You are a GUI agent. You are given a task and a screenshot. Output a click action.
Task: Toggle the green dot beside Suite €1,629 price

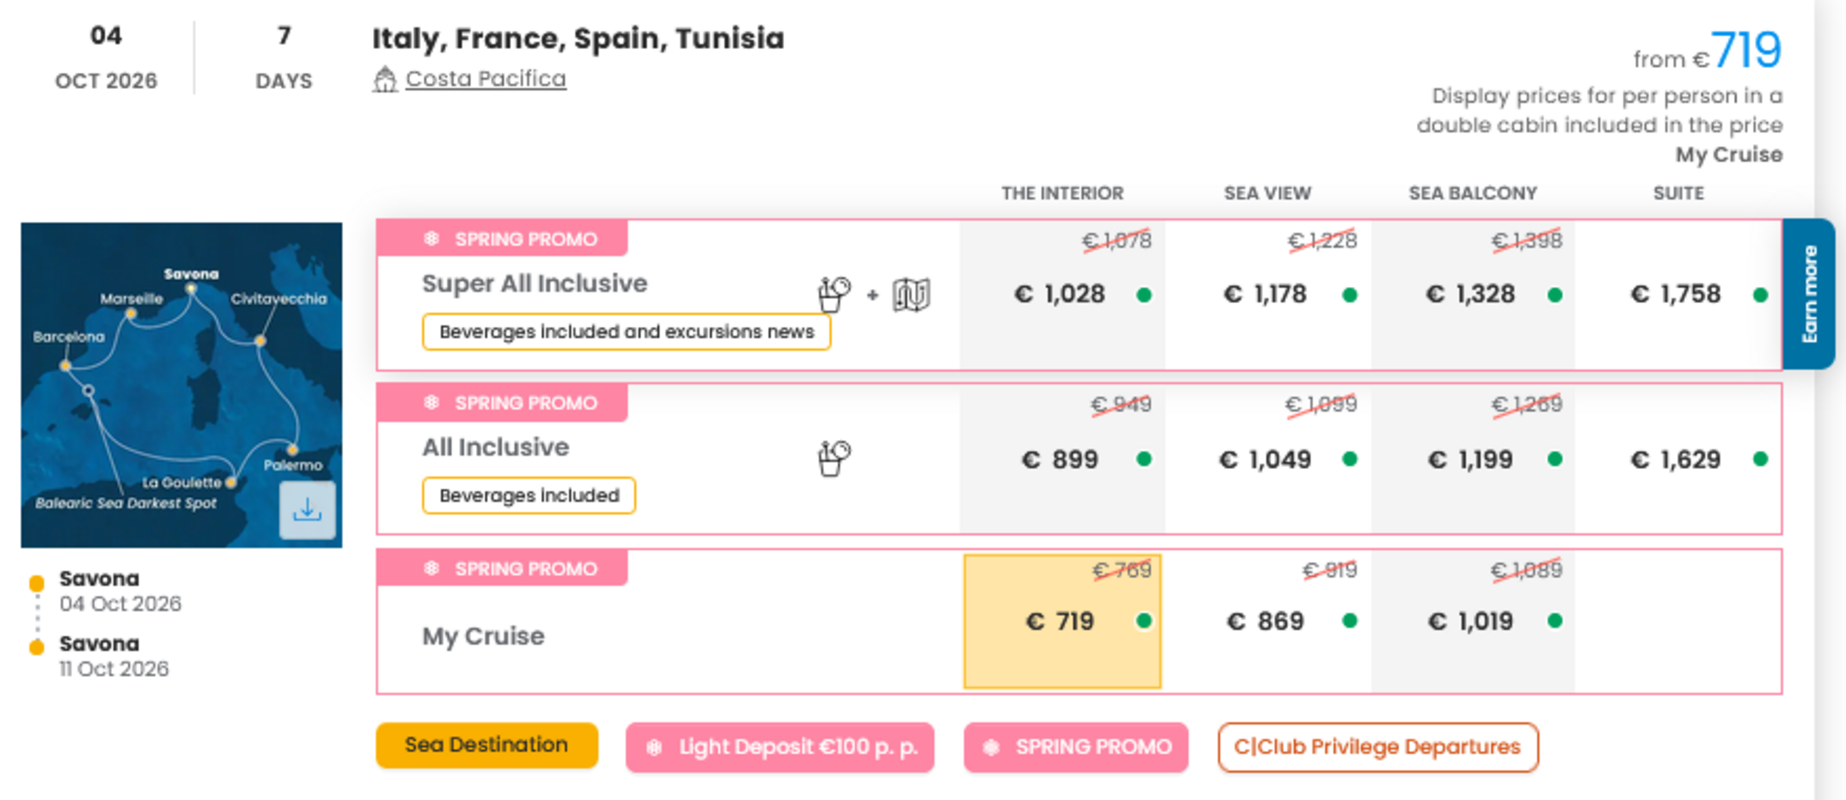[1761, 459]
